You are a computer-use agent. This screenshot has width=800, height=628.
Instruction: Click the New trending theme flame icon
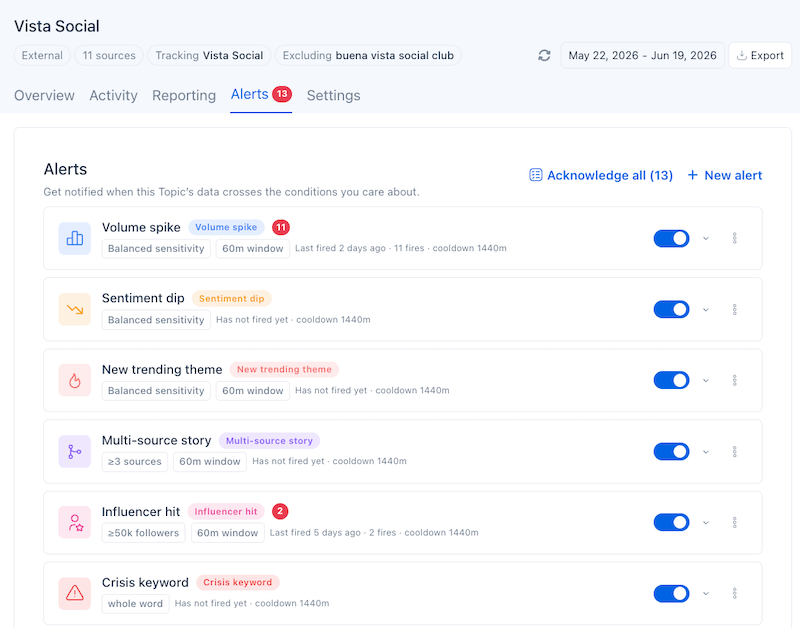(x=74, y=380)
